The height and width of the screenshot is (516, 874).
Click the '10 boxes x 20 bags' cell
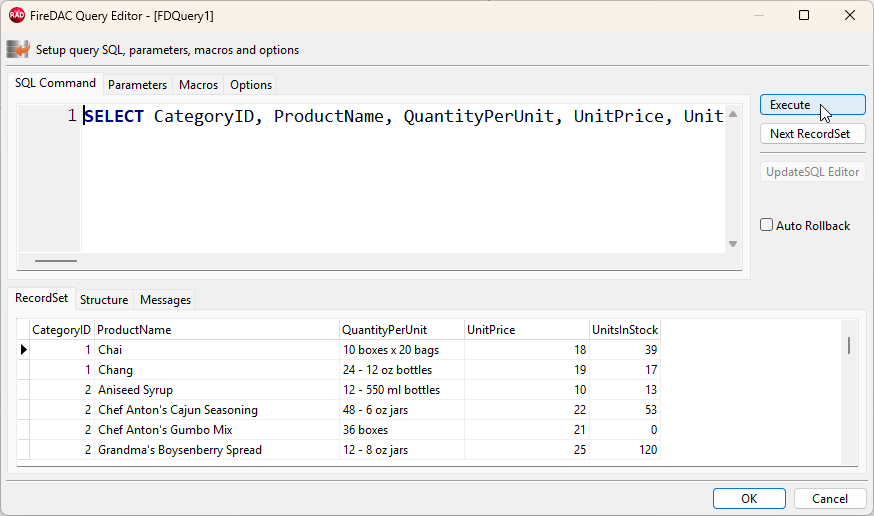(x=402, y=350)
